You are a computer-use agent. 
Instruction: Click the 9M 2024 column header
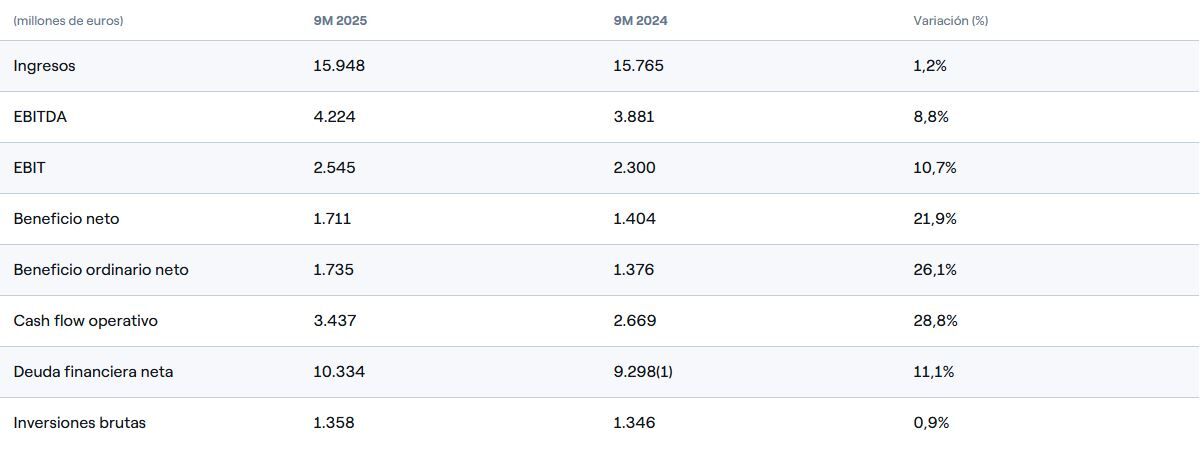641,20
